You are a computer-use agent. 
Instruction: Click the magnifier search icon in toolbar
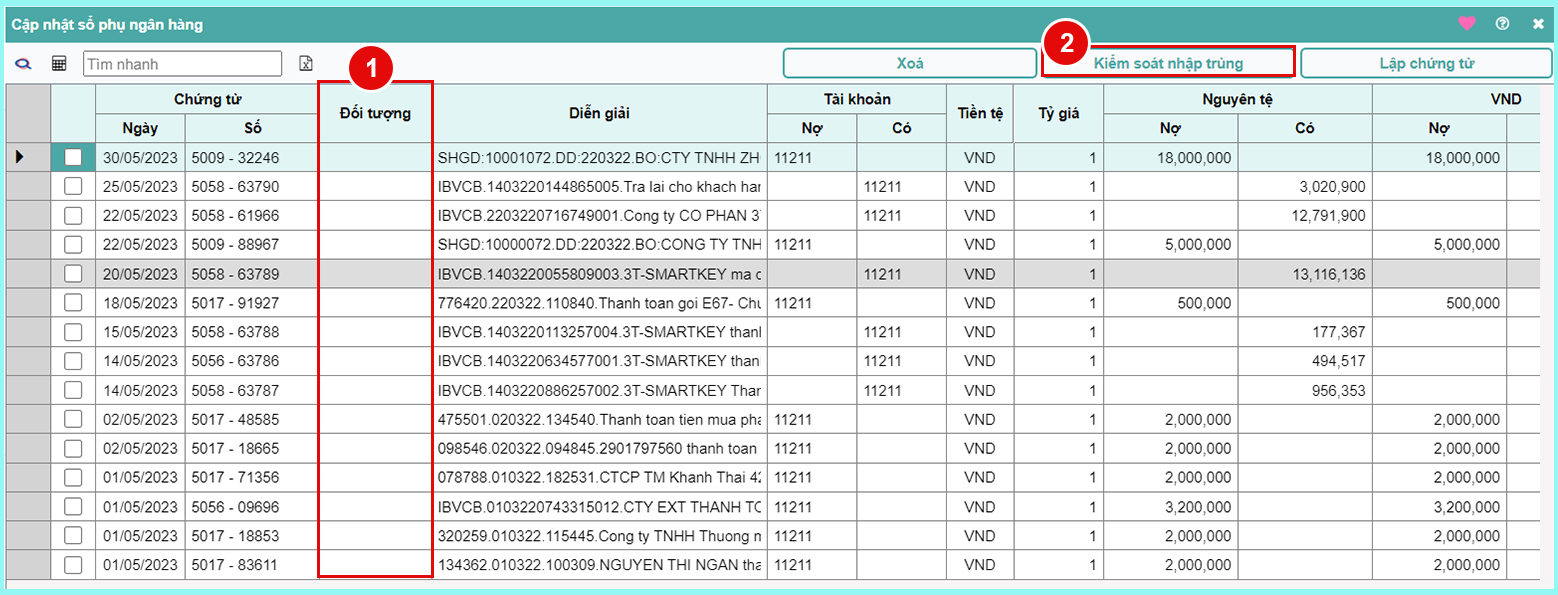point(23,64)
